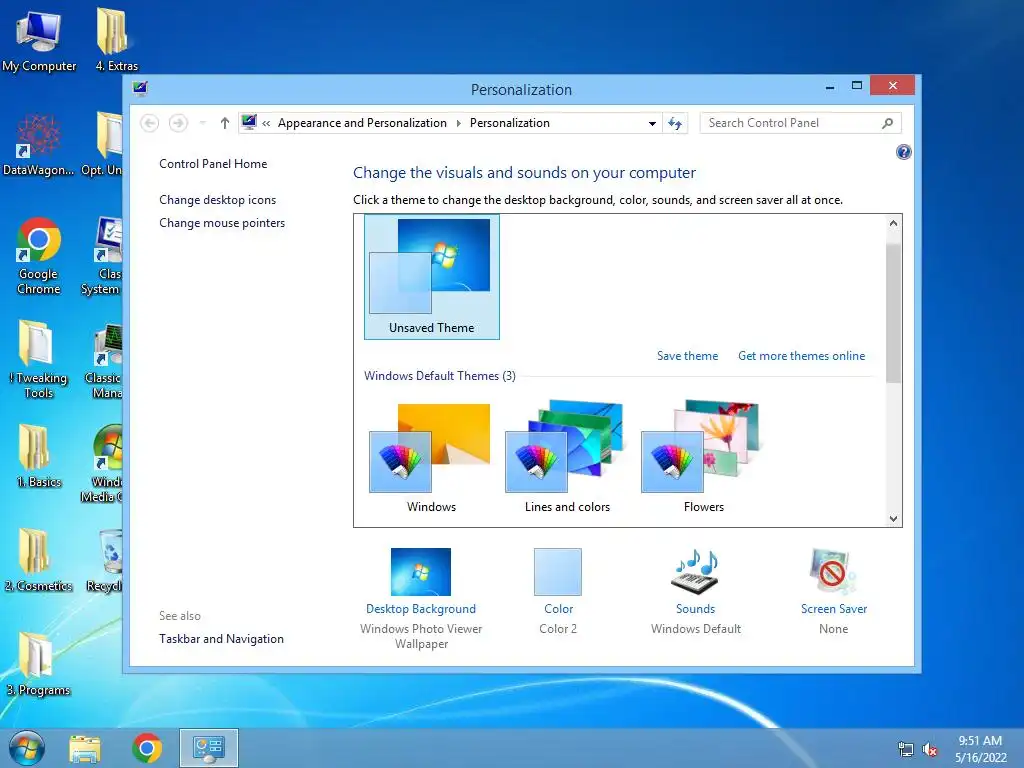This screenshot has height=768, width=1024.
Task: Apply the Flowers theme
Action: click(703, 457)
